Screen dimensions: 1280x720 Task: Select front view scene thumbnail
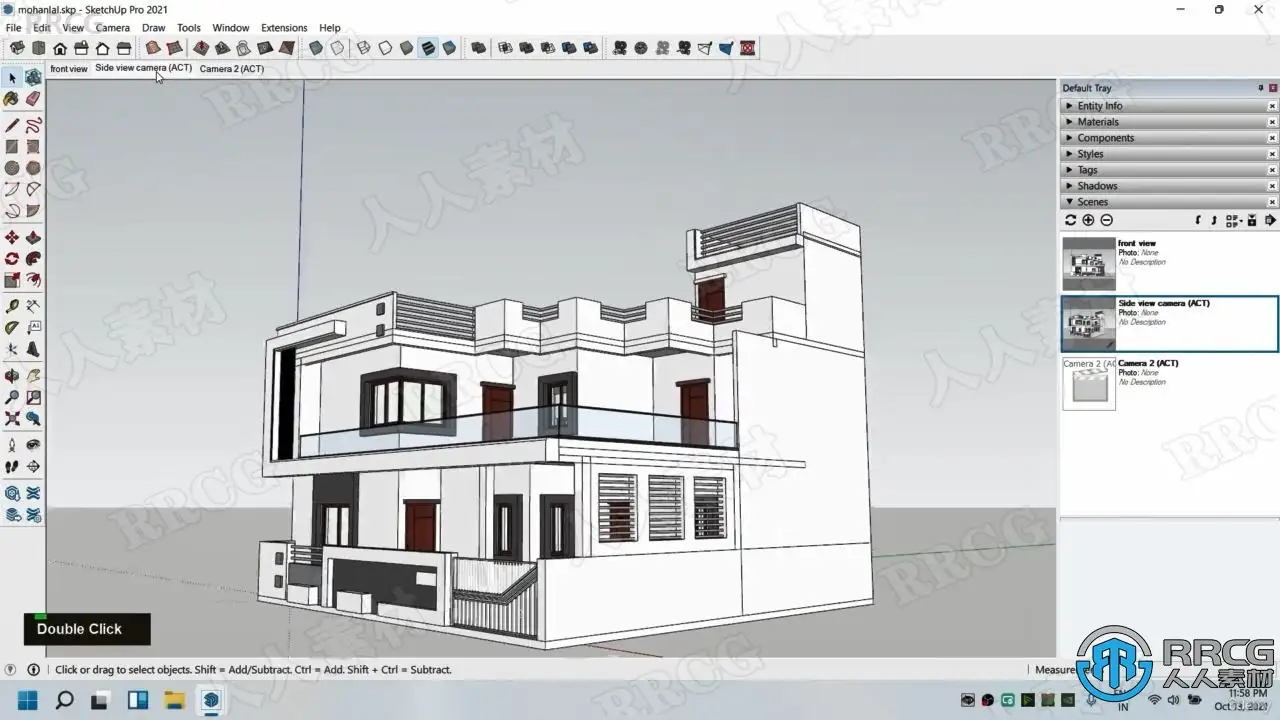coord(1088,264)
